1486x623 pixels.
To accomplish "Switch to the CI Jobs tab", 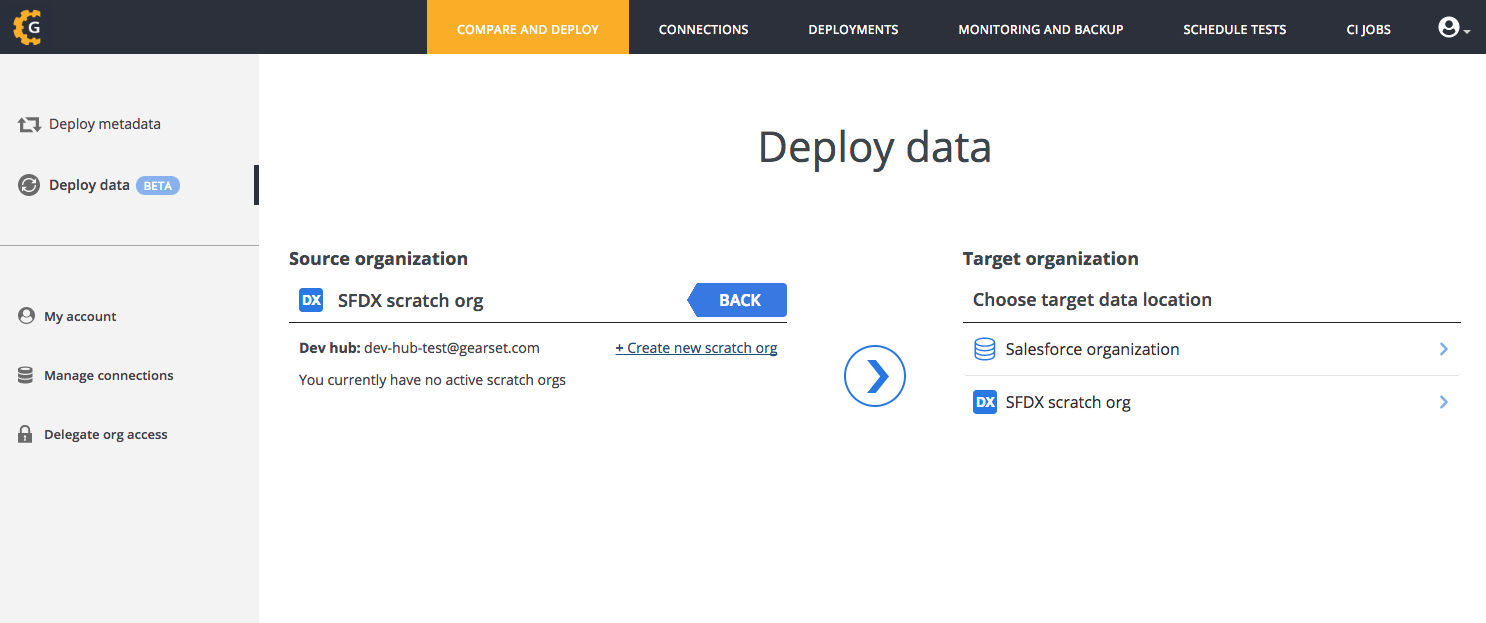I will point(1368,29).
